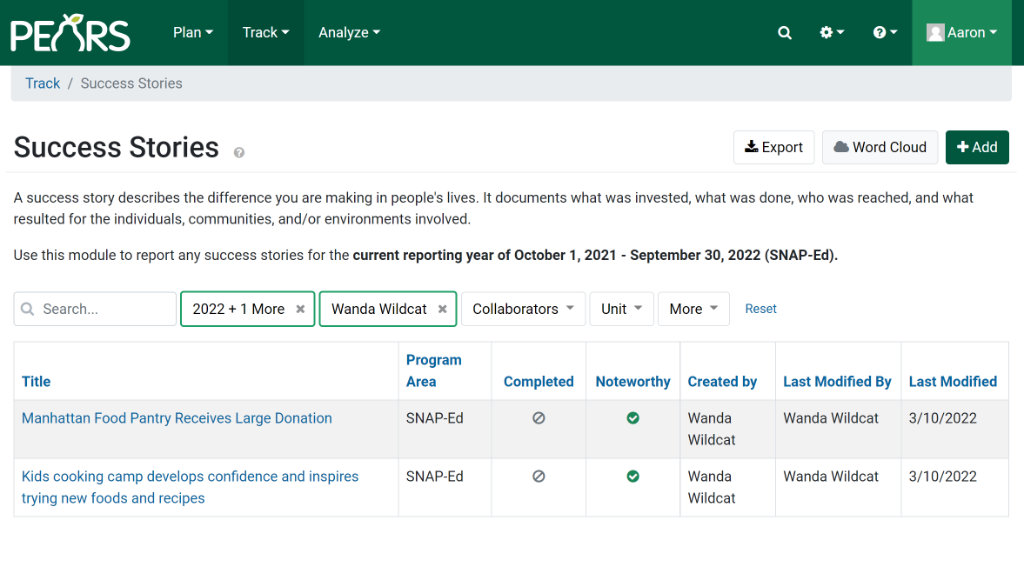Click the green Add button
1024x587 pixels.
click(977, 147)
